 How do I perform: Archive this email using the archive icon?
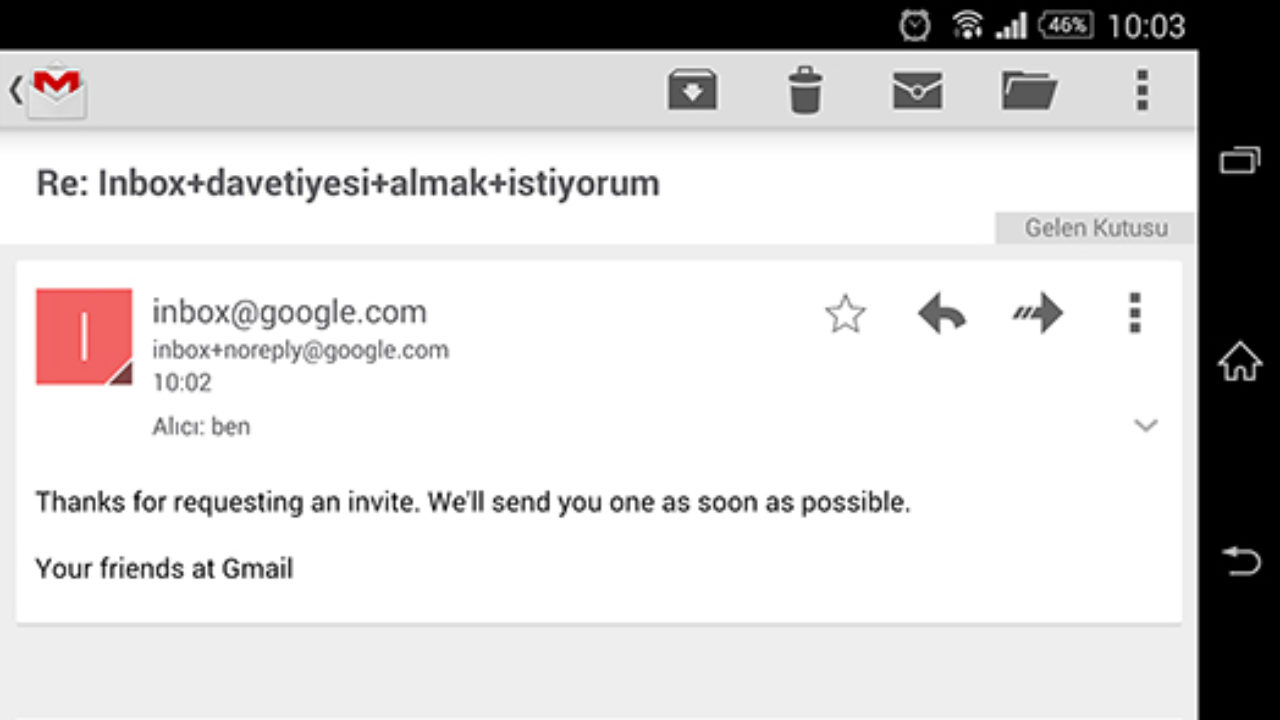tap(692, 91)
